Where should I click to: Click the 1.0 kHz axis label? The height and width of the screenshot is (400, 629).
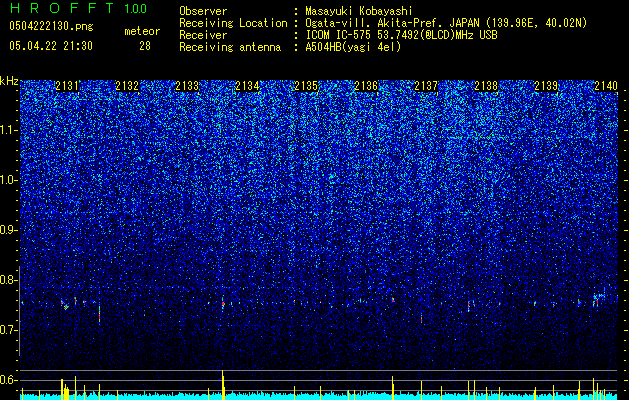pyautogui.click(x=9, y=180)
